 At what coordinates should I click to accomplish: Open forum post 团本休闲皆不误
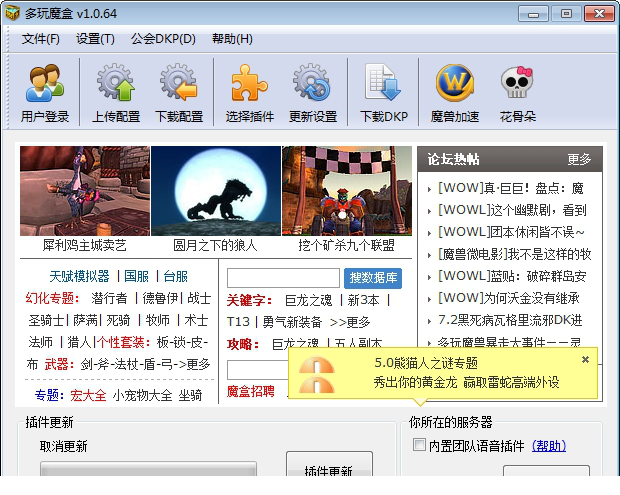[511, 232]
